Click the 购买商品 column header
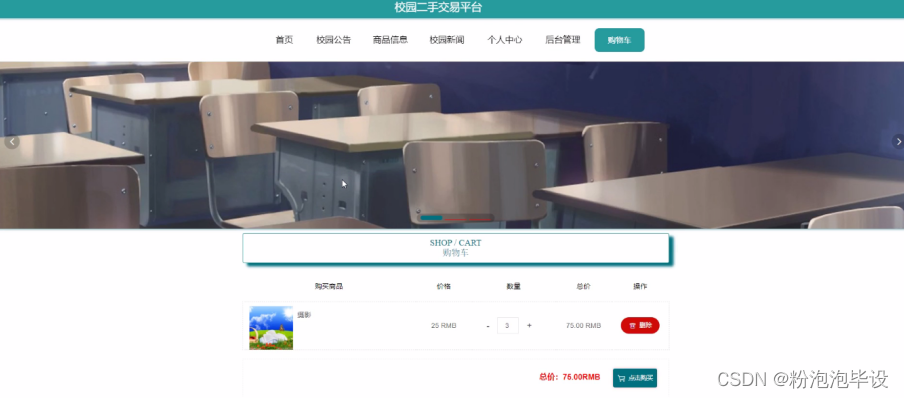904x398 pixels. click(329, 286)
